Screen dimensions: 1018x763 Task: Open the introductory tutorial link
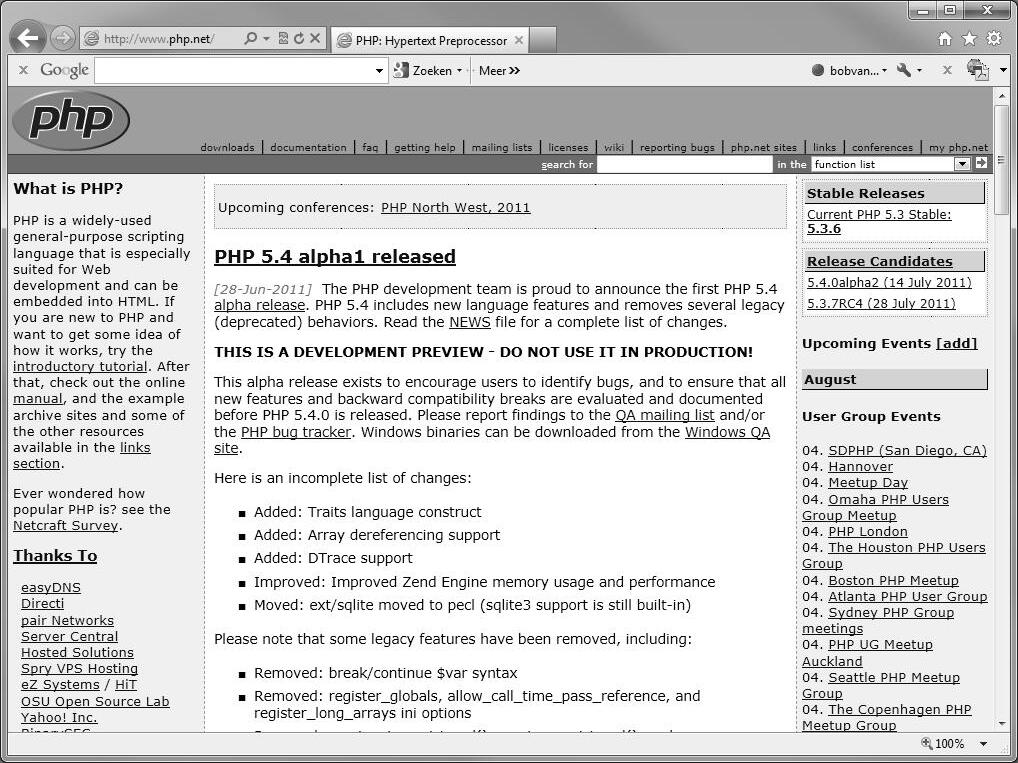(x=80, y=366)
